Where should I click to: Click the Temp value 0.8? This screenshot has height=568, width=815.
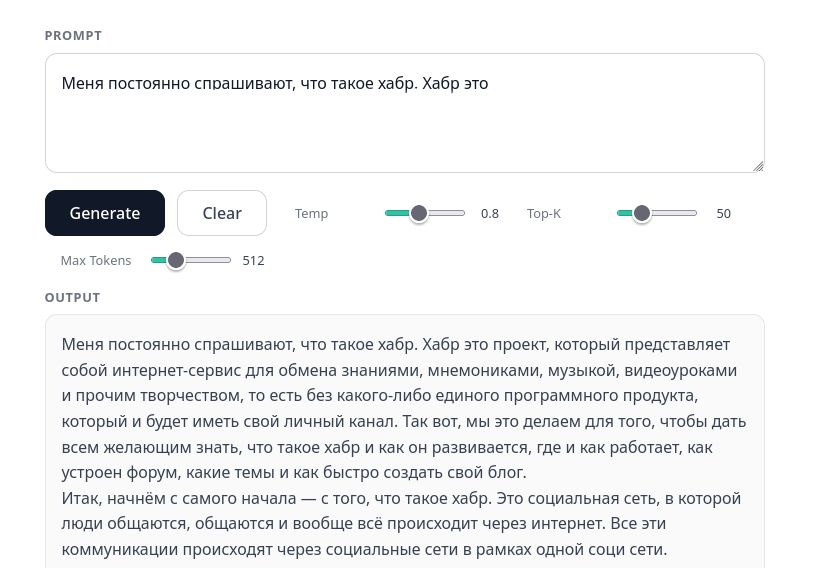[x=490, y=214]
